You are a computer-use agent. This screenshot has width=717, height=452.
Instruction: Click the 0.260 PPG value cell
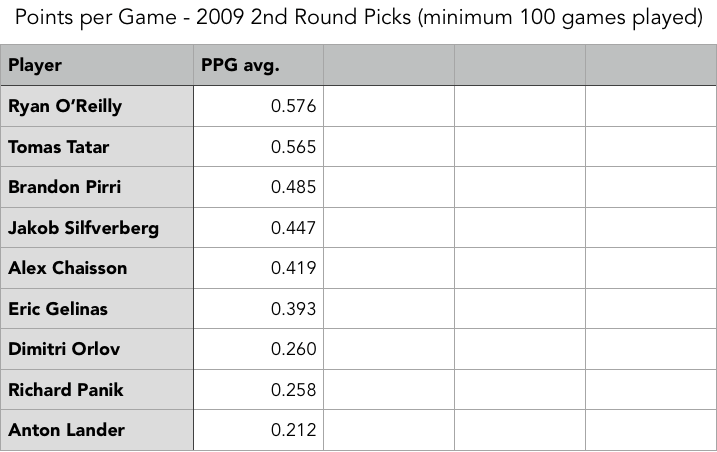[x=258, y=349]
